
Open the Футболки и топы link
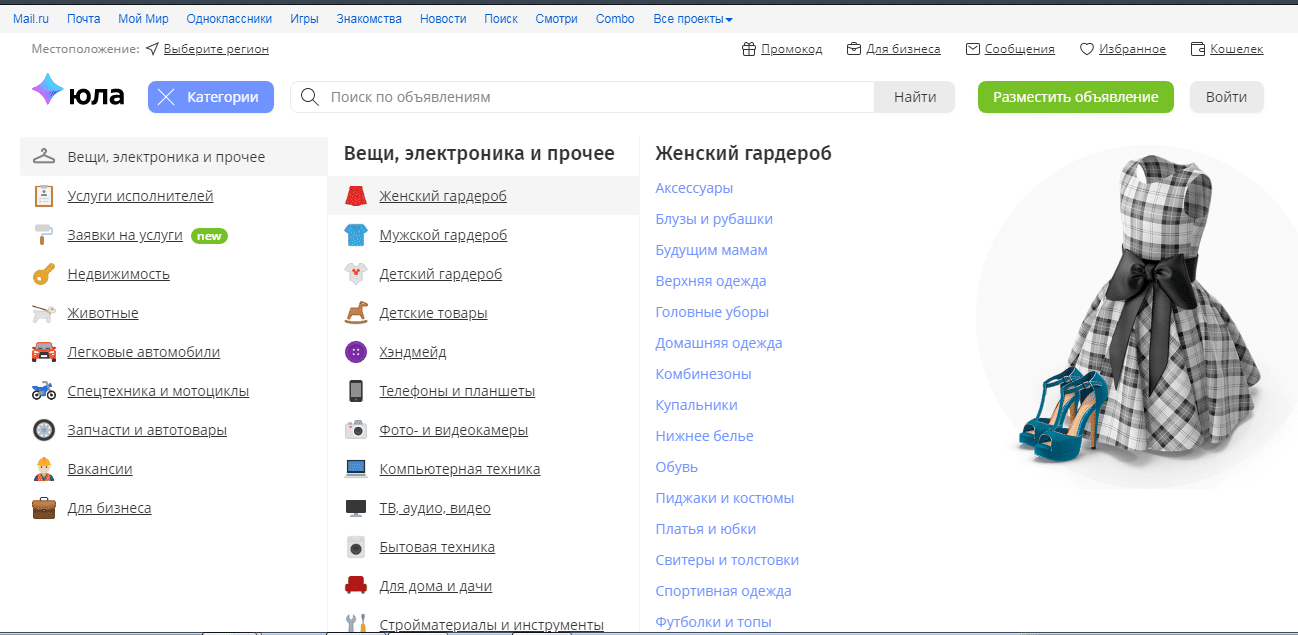[713, 622]
